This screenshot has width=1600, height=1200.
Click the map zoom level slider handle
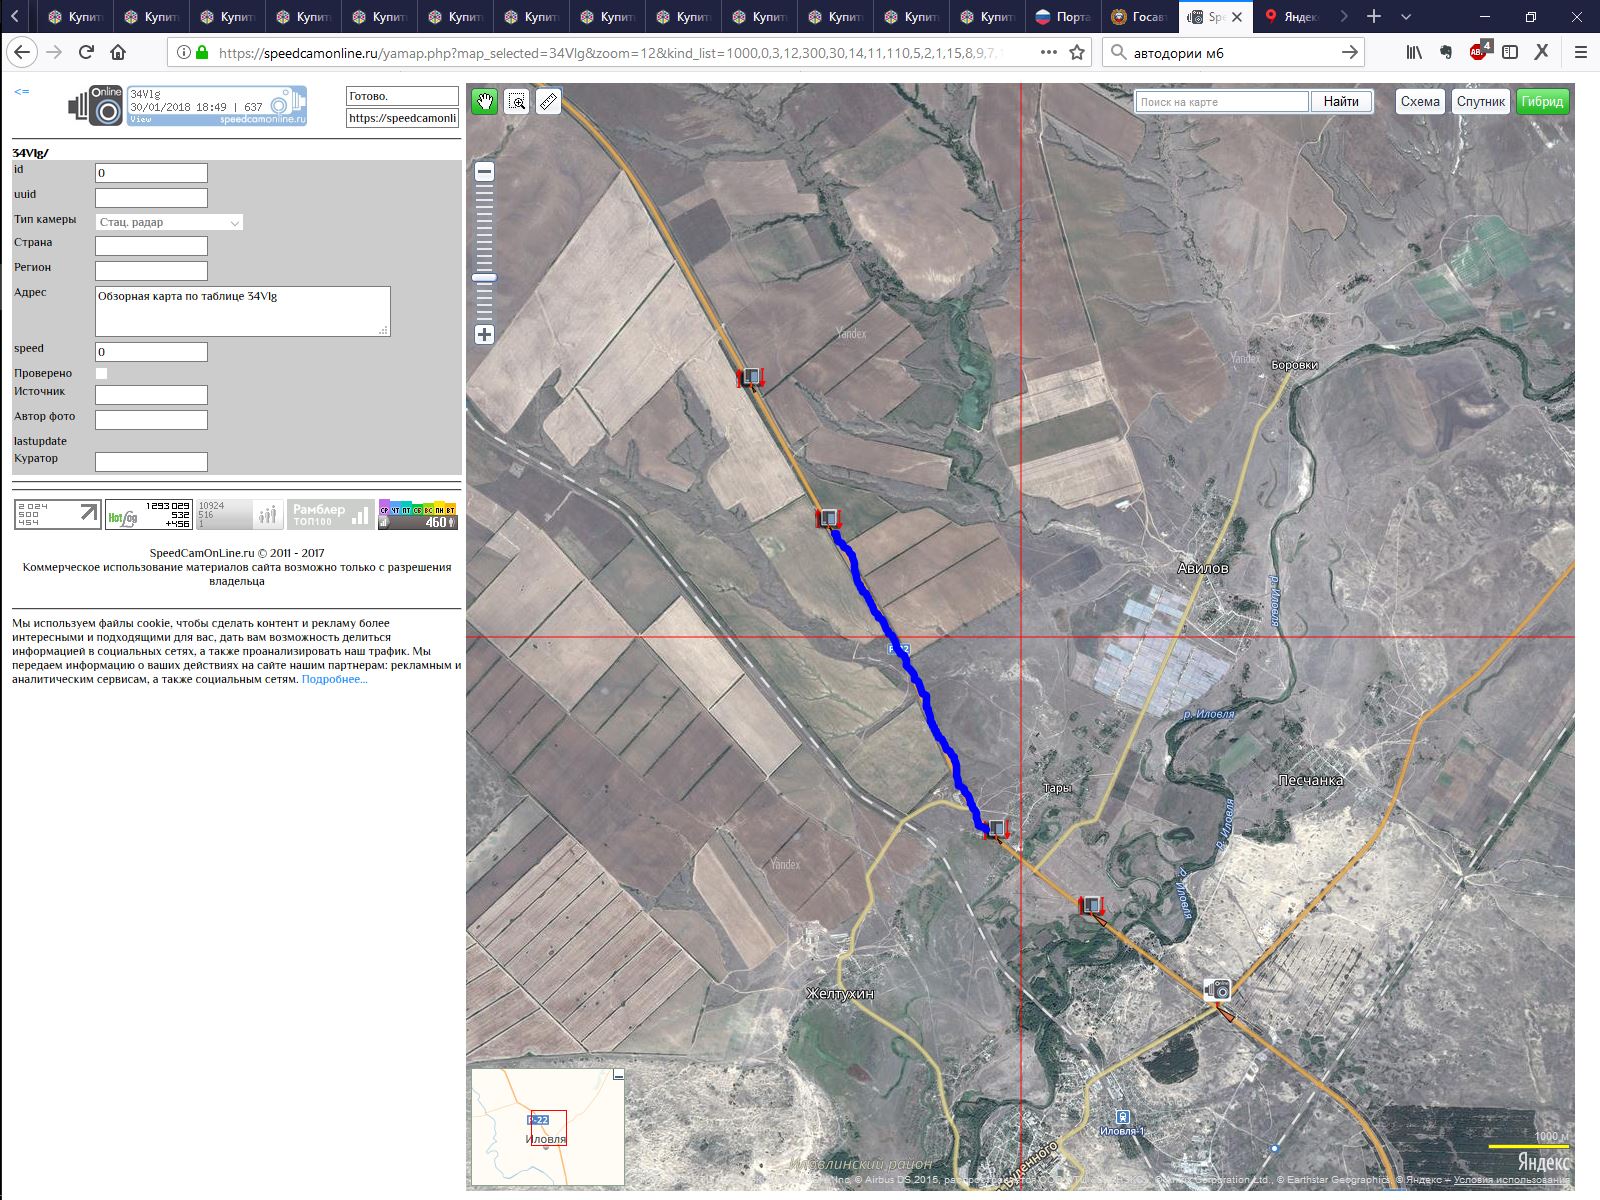(x=484, y=277)
